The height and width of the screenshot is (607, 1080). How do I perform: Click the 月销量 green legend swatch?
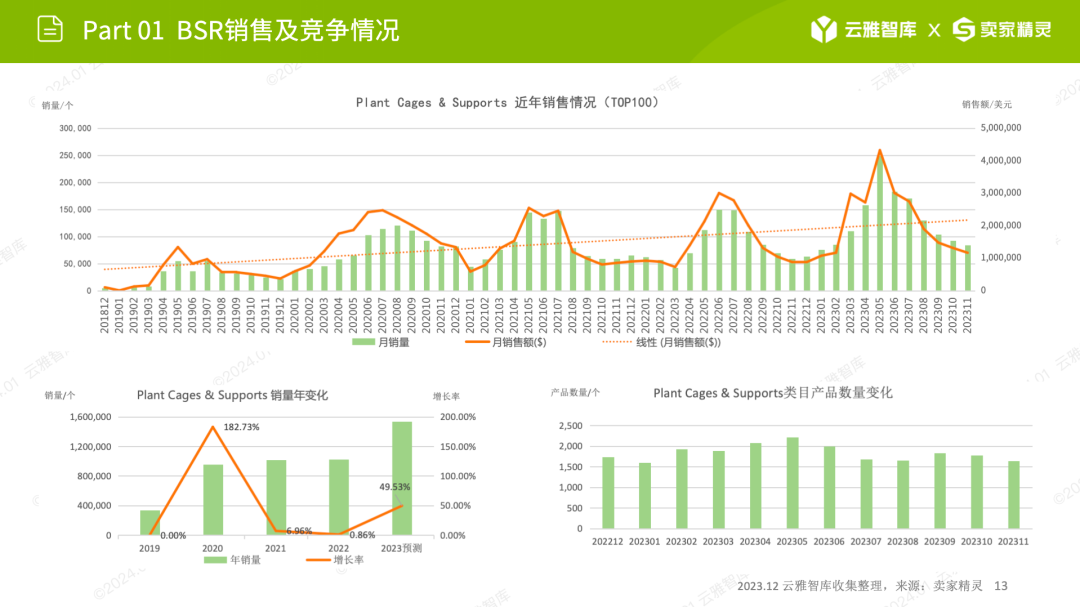pyautogui.click(x=363, y=342)
